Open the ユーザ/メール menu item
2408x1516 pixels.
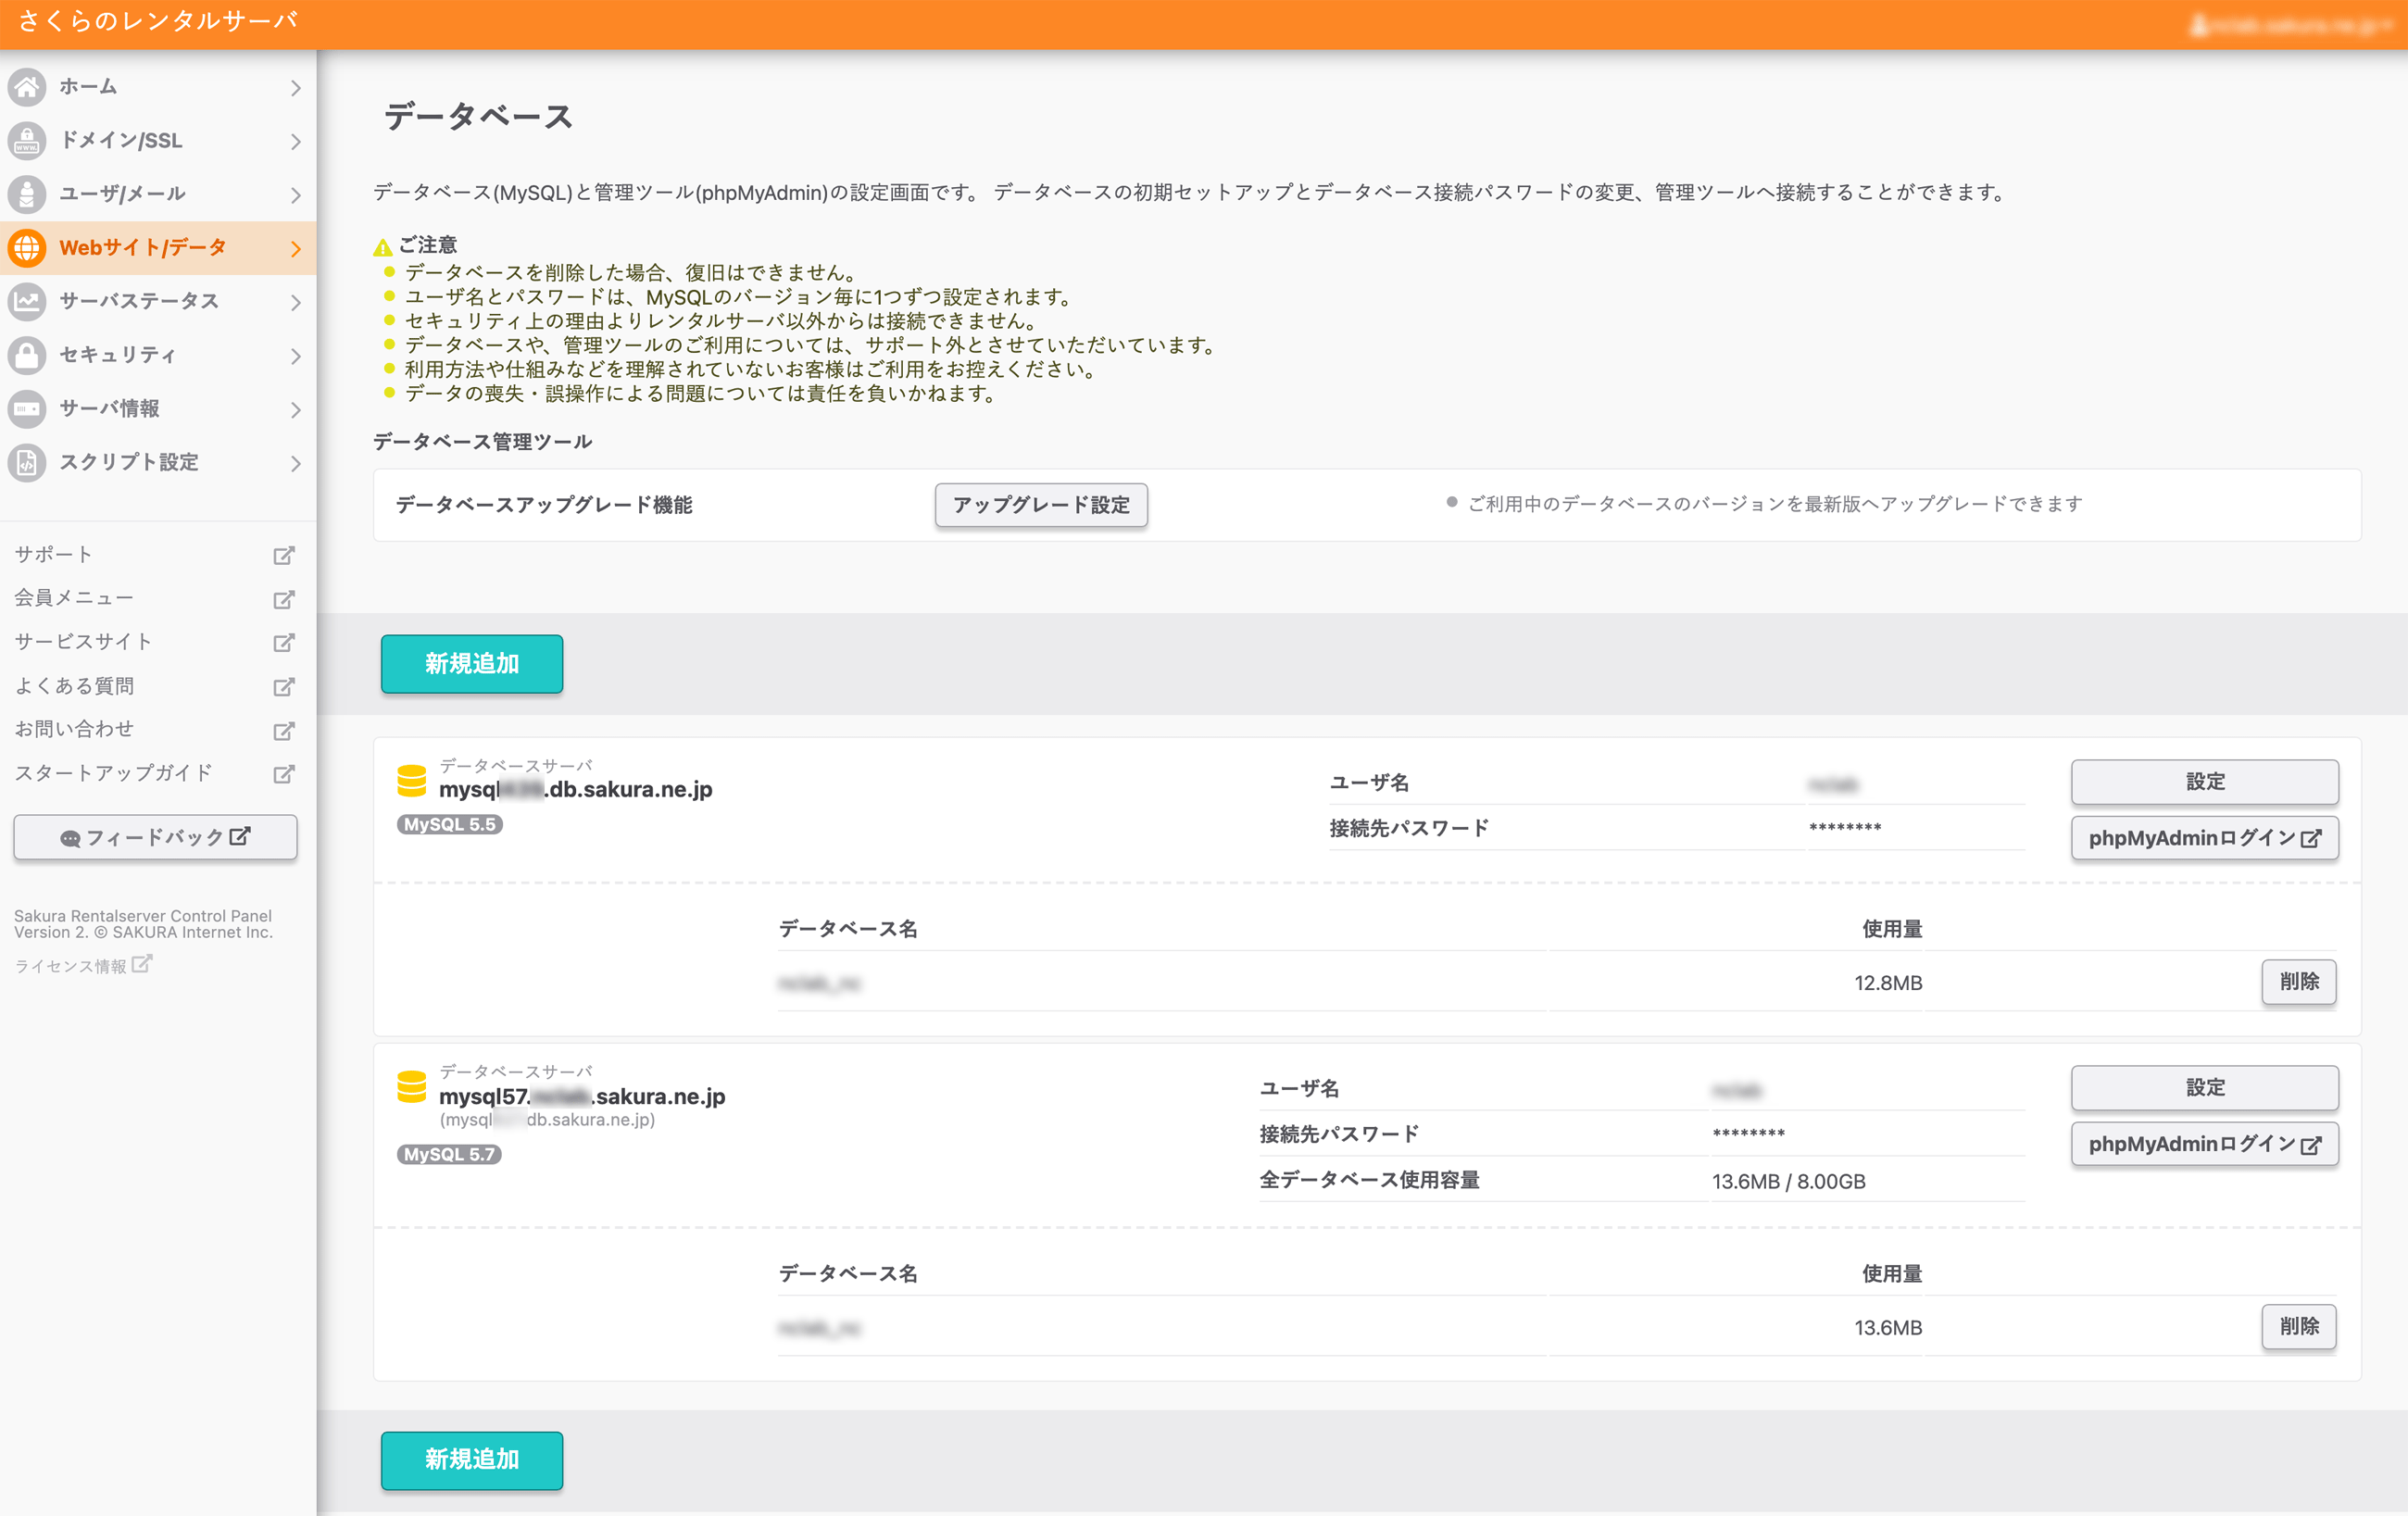coord(158,194)
